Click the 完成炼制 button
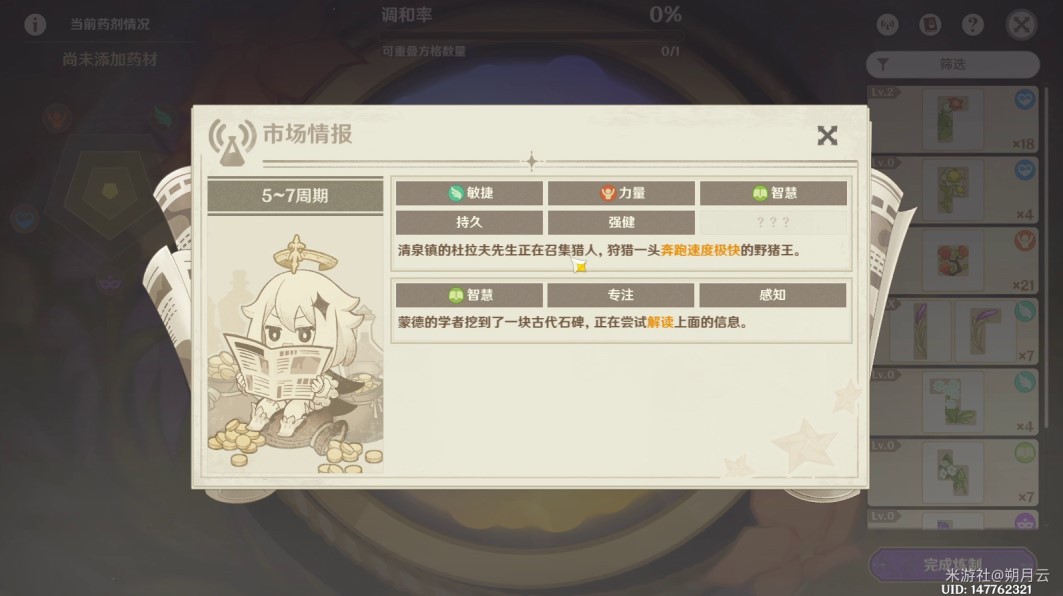Image resolution: width=1063 pixels, height=596 pixels. 952,564
